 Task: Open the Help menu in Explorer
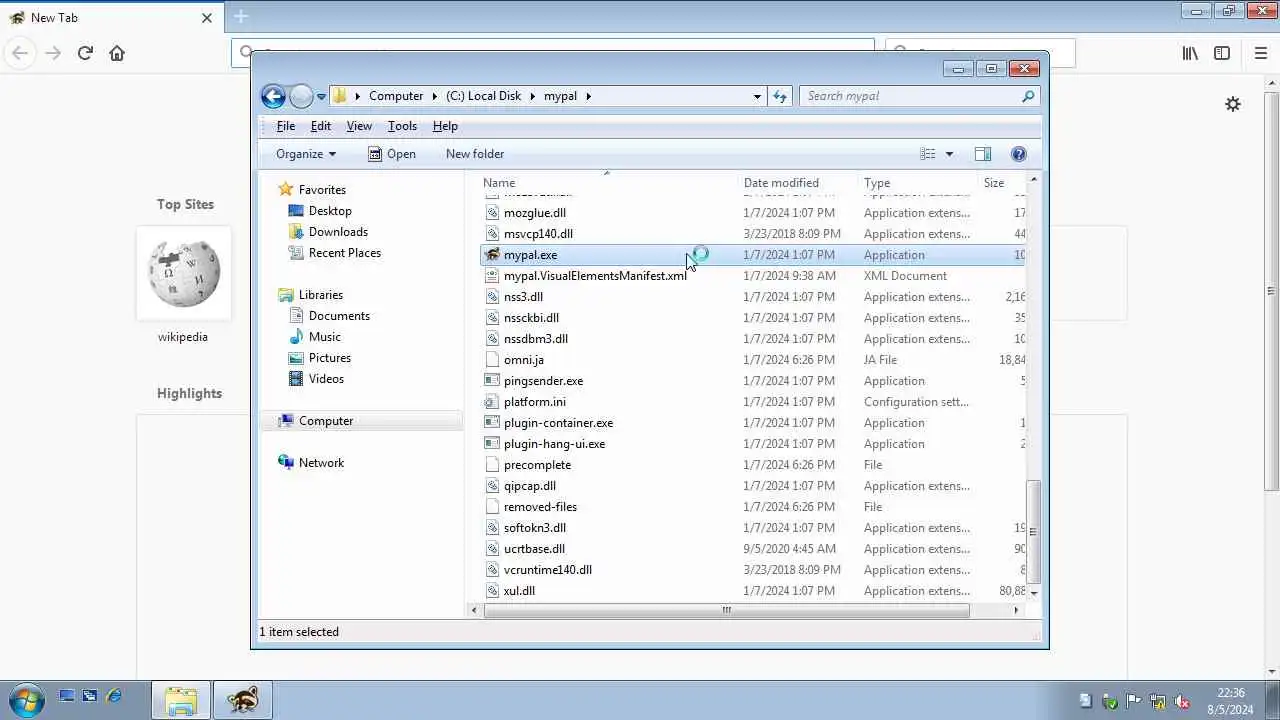(x=445, y=126)
